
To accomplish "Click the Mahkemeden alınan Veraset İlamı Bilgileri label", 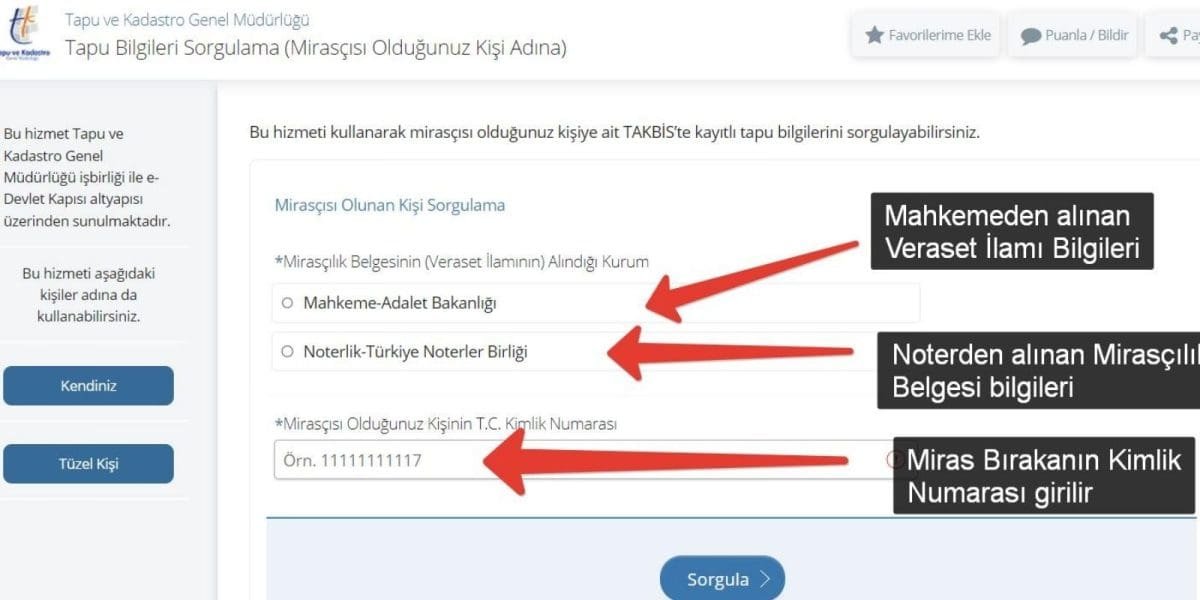I will click(x=1012, y=231).
